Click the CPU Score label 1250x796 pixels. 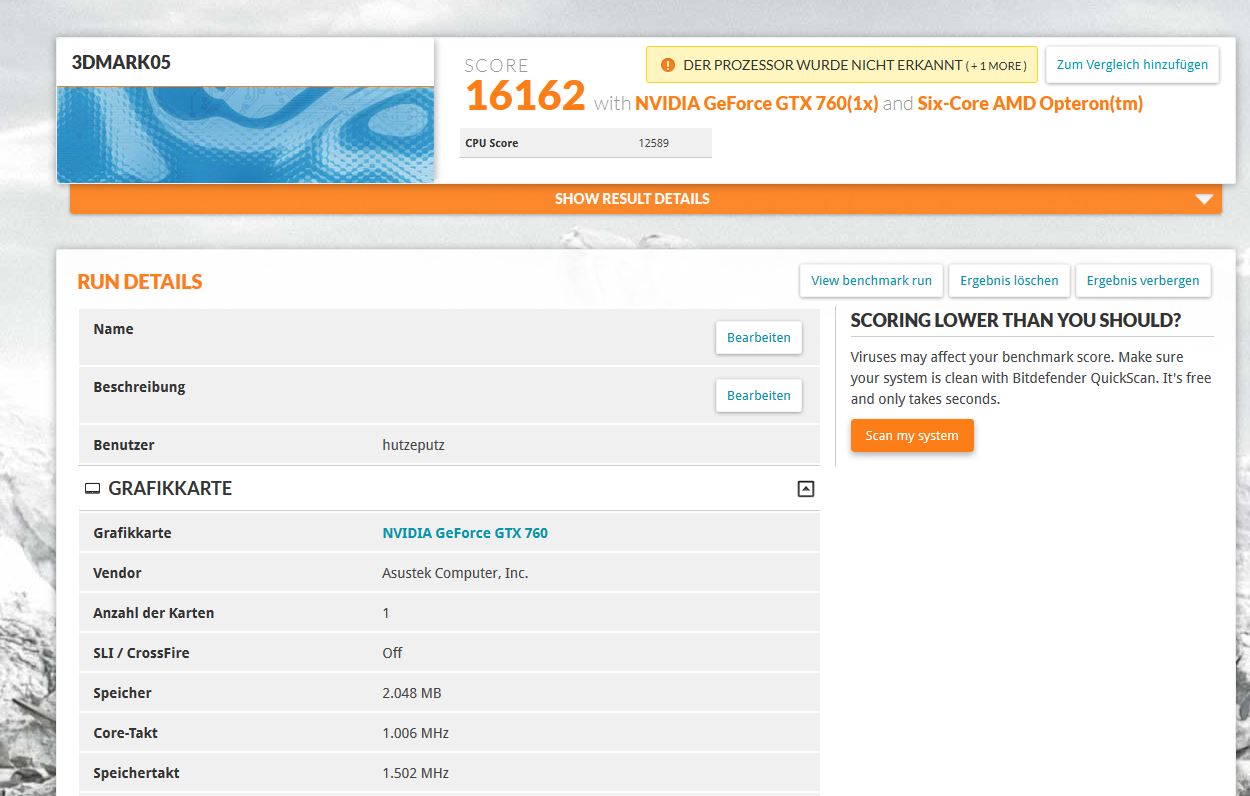491,143
